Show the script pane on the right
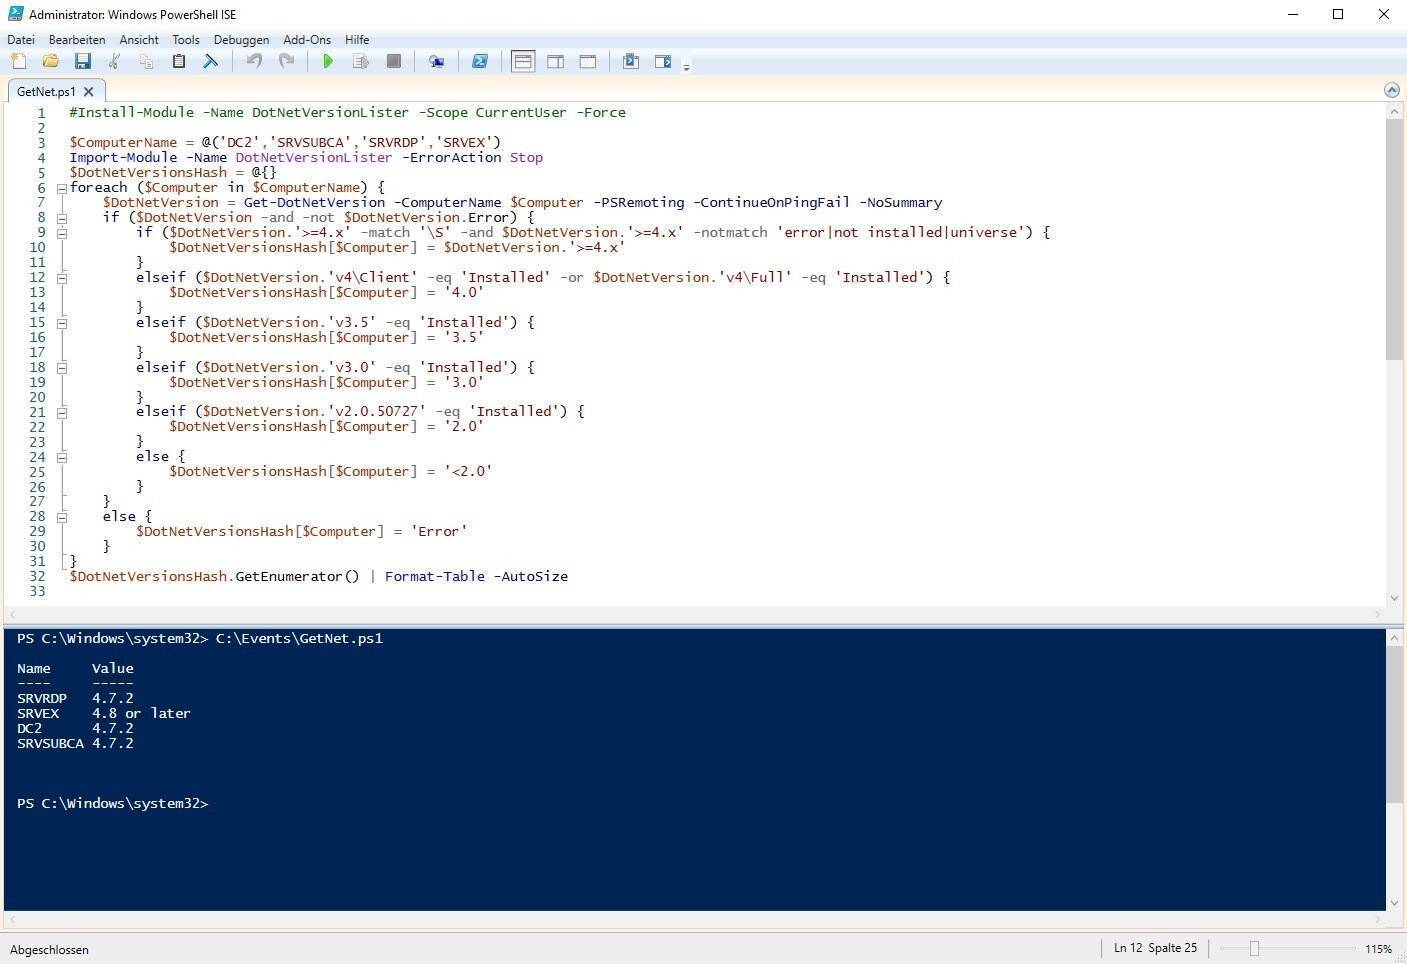 click(x=555, y=62)
